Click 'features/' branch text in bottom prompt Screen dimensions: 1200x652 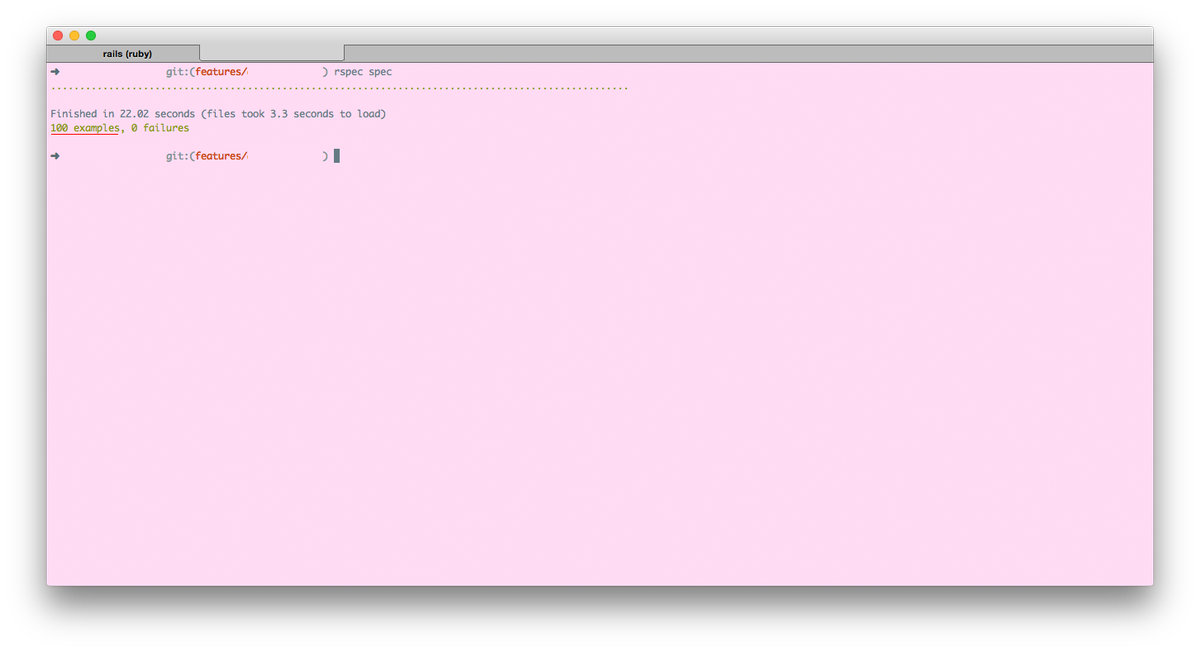(x=221, y=156)
